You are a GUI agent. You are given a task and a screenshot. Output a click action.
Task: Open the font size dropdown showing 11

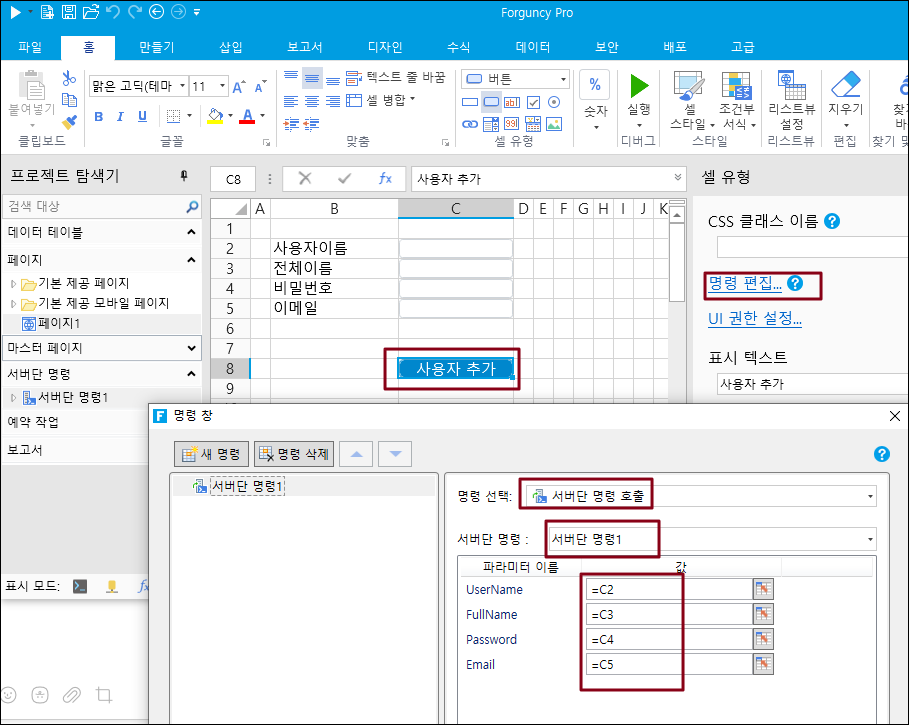(x=222, y=86)
